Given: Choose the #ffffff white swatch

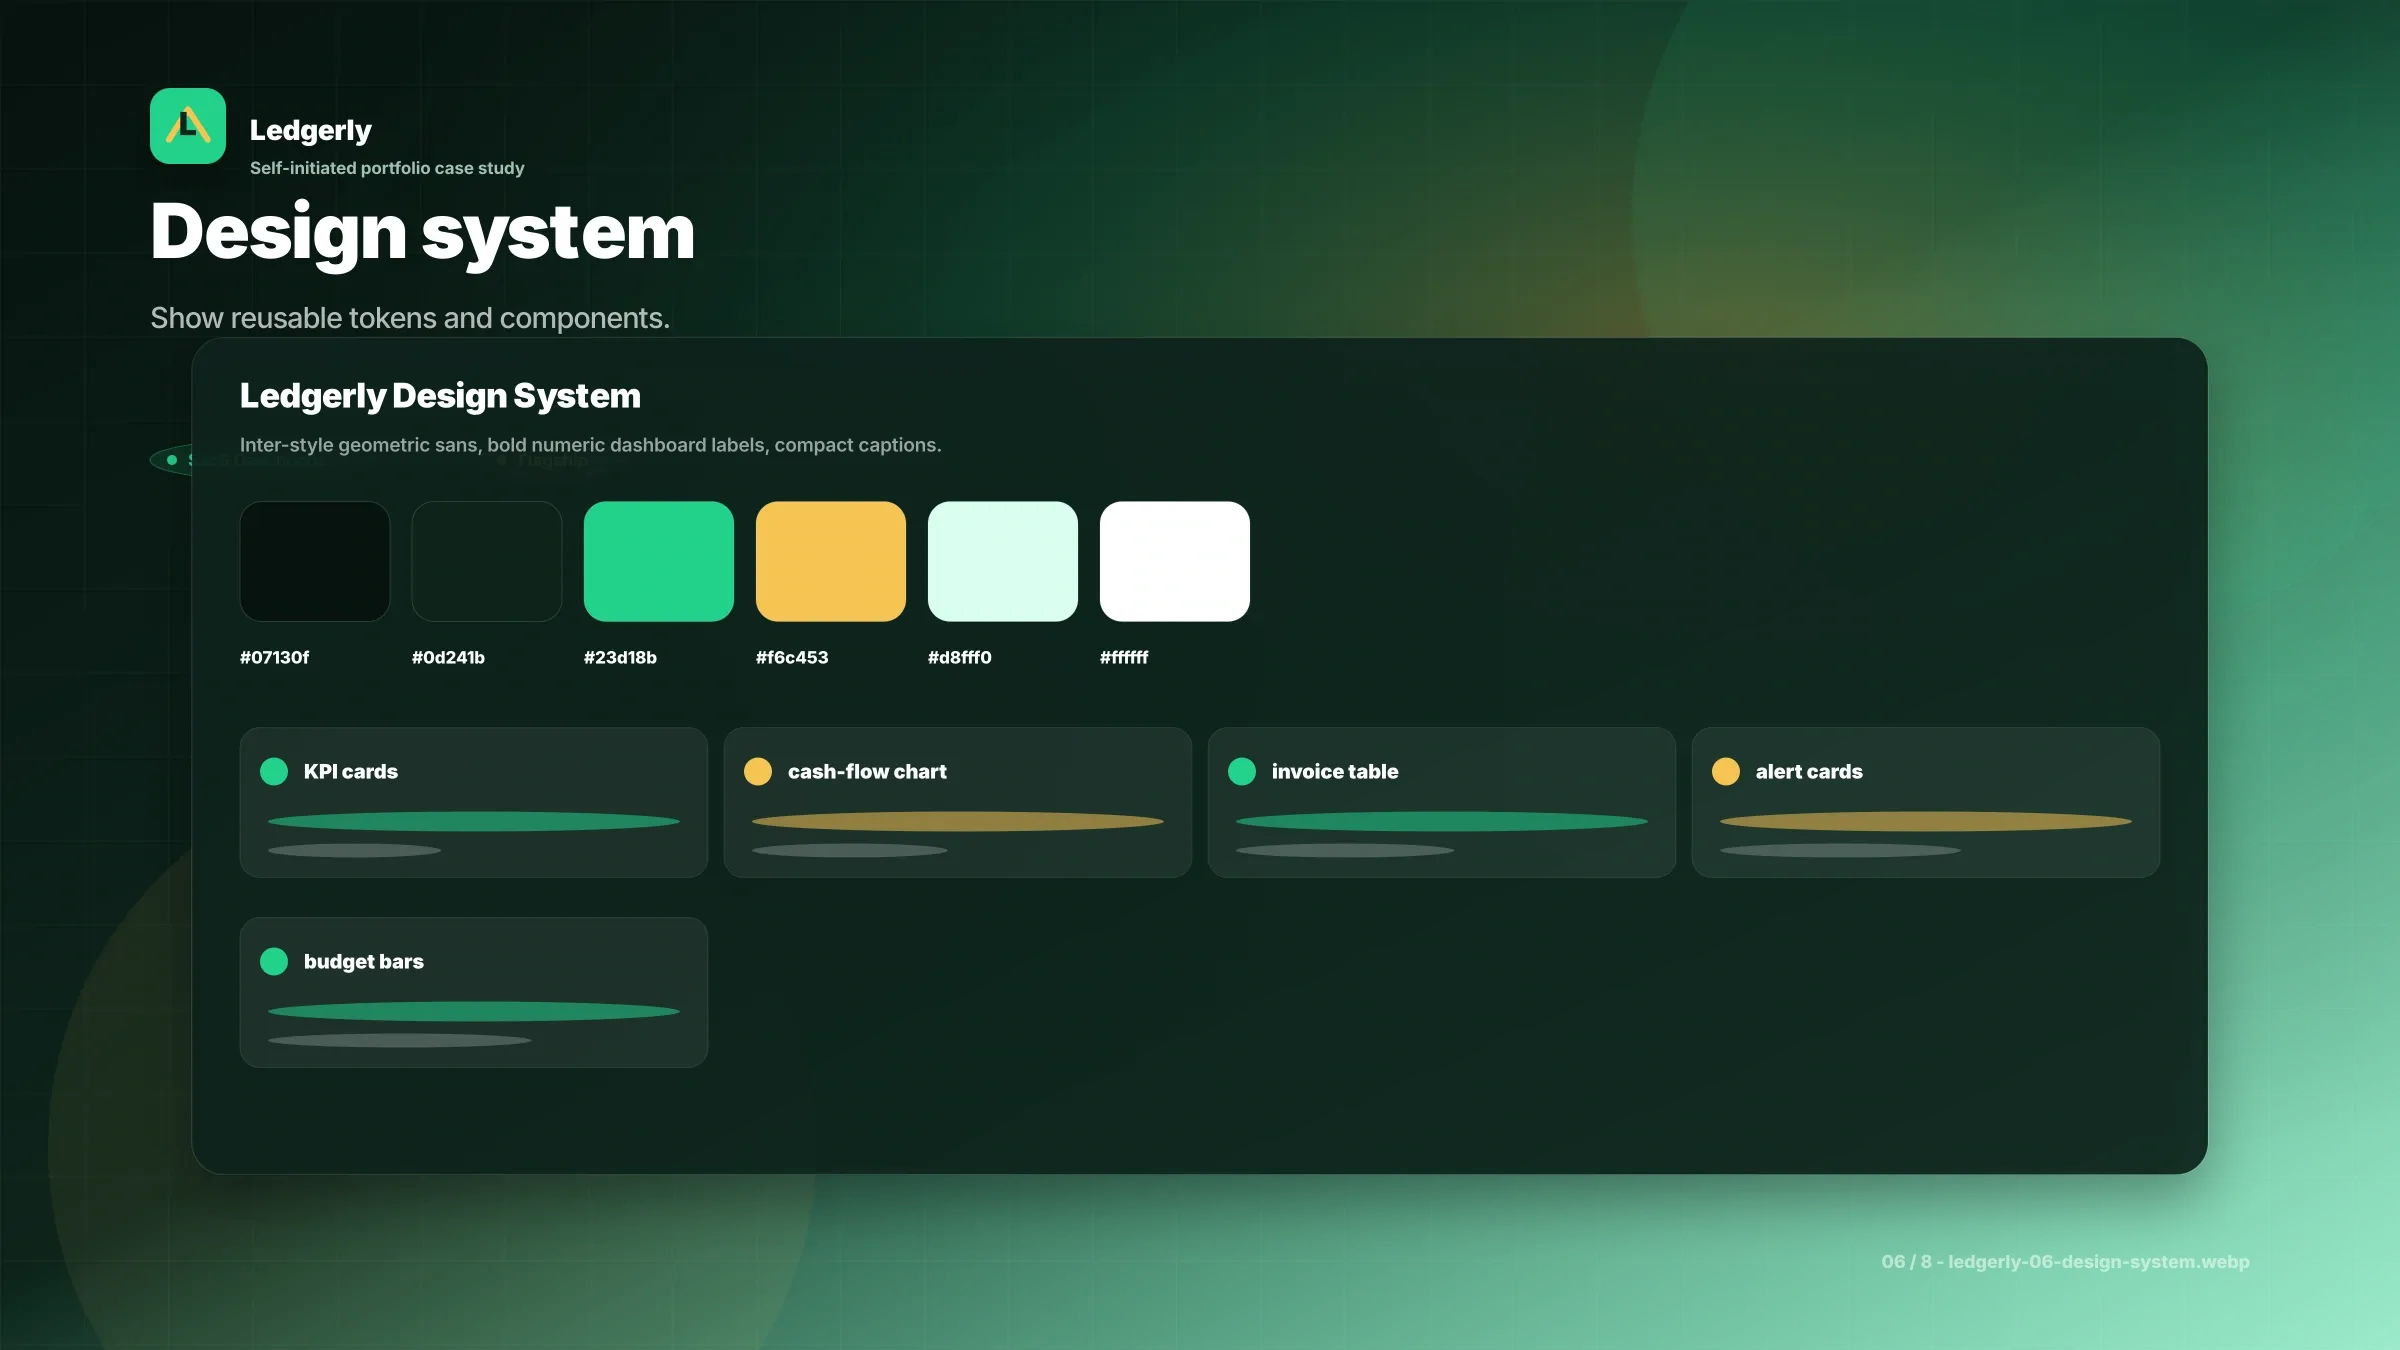Looking at the screenshot, I should (1175, 561).
